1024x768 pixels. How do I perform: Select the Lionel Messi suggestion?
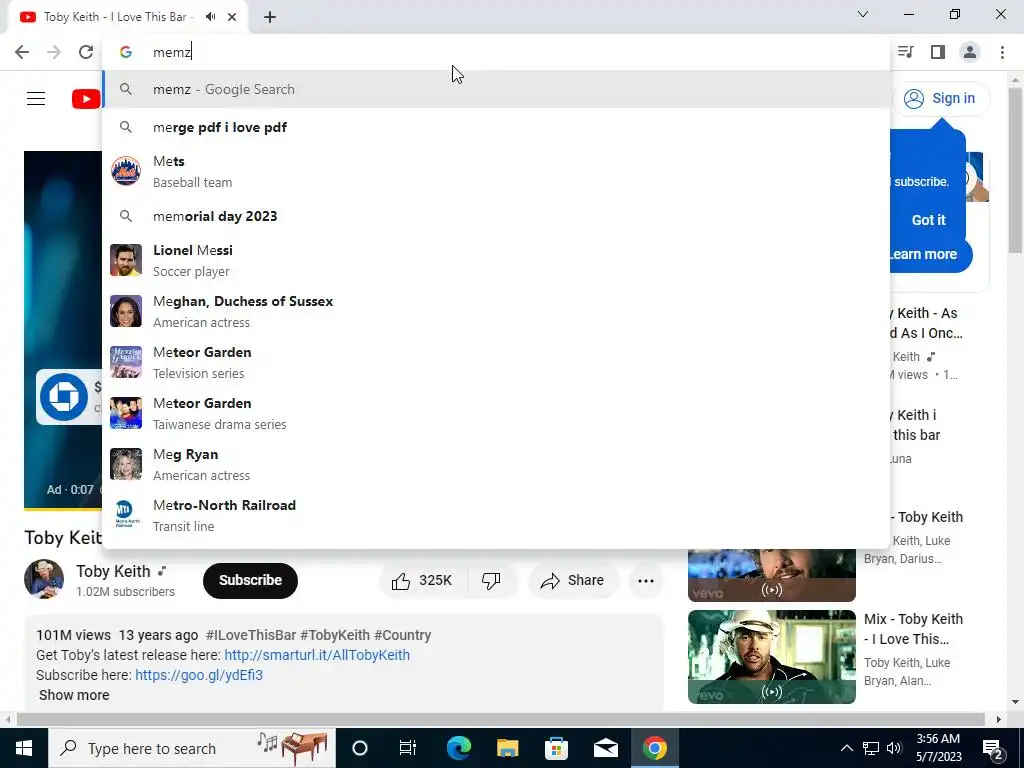pyautogui.click(x=496, y=260)
